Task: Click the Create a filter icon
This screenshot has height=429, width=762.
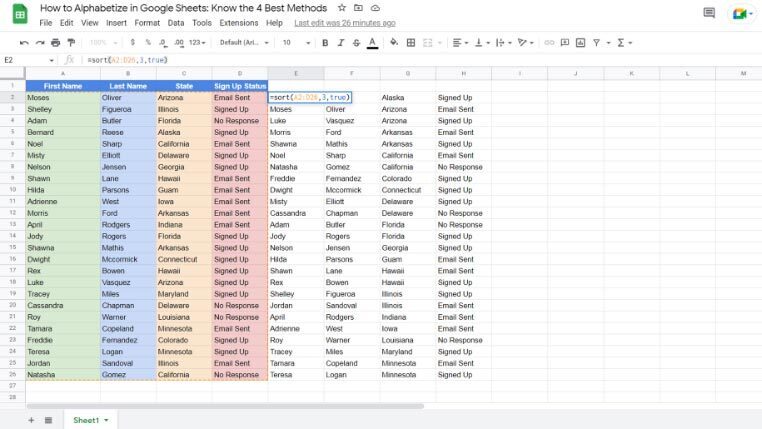Action: point(596,43)
